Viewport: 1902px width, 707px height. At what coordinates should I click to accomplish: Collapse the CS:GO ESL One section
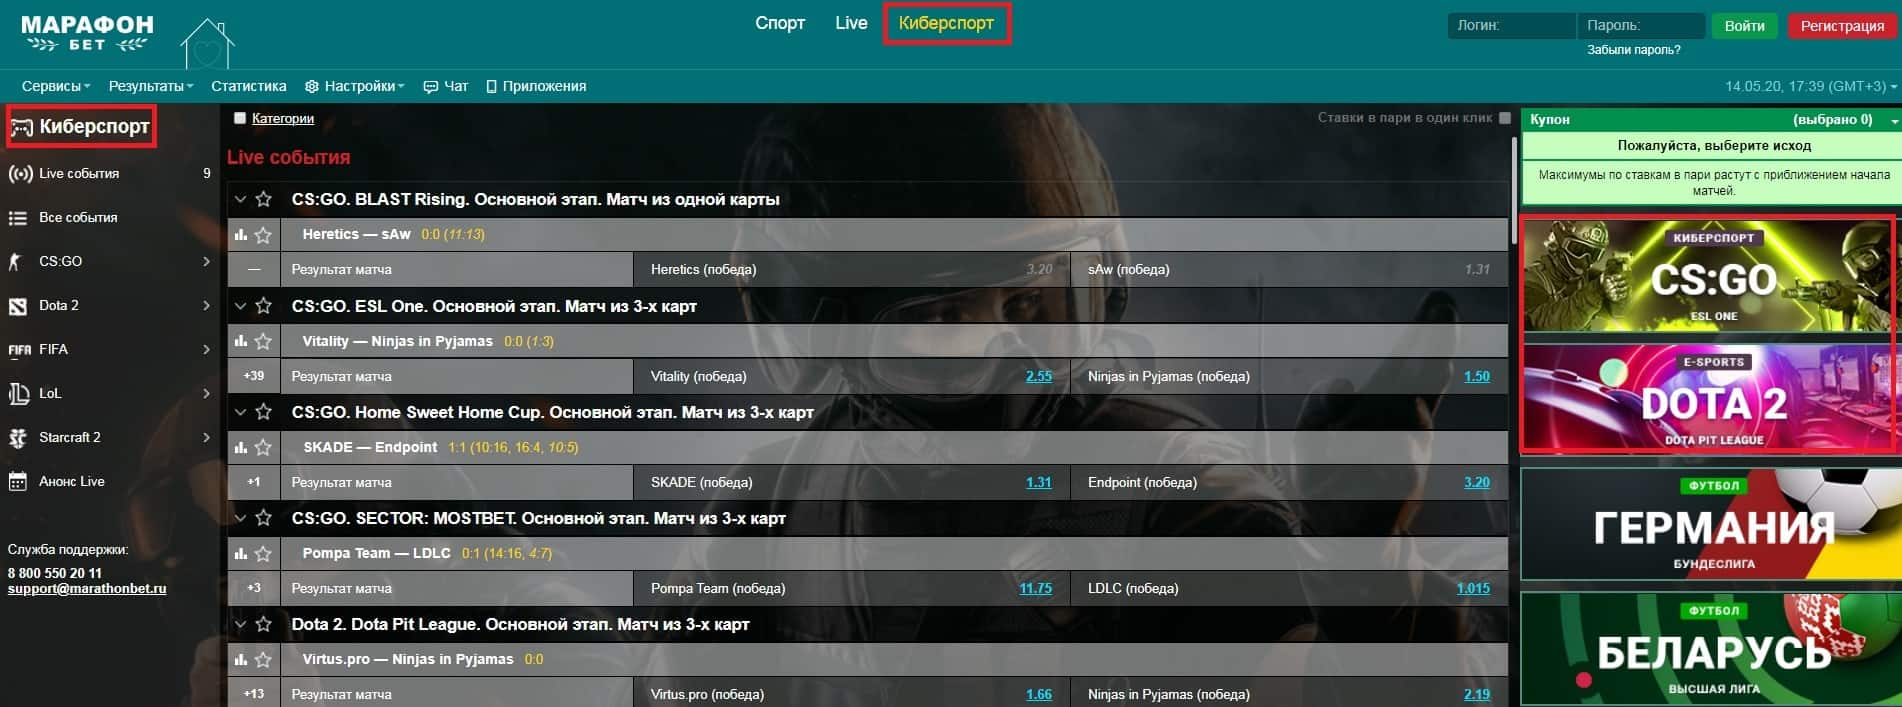click(x=240, y=306)
